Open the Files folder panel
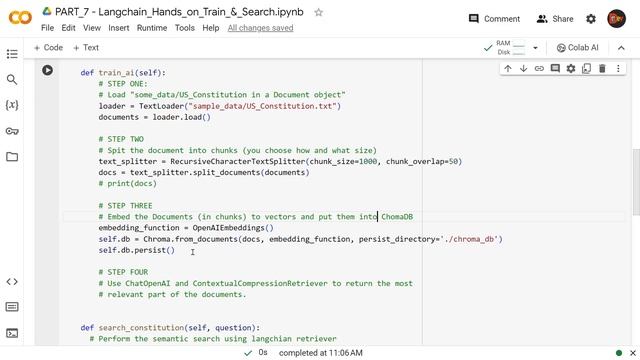Screen dimensions: 640x360 coord(12,157)
